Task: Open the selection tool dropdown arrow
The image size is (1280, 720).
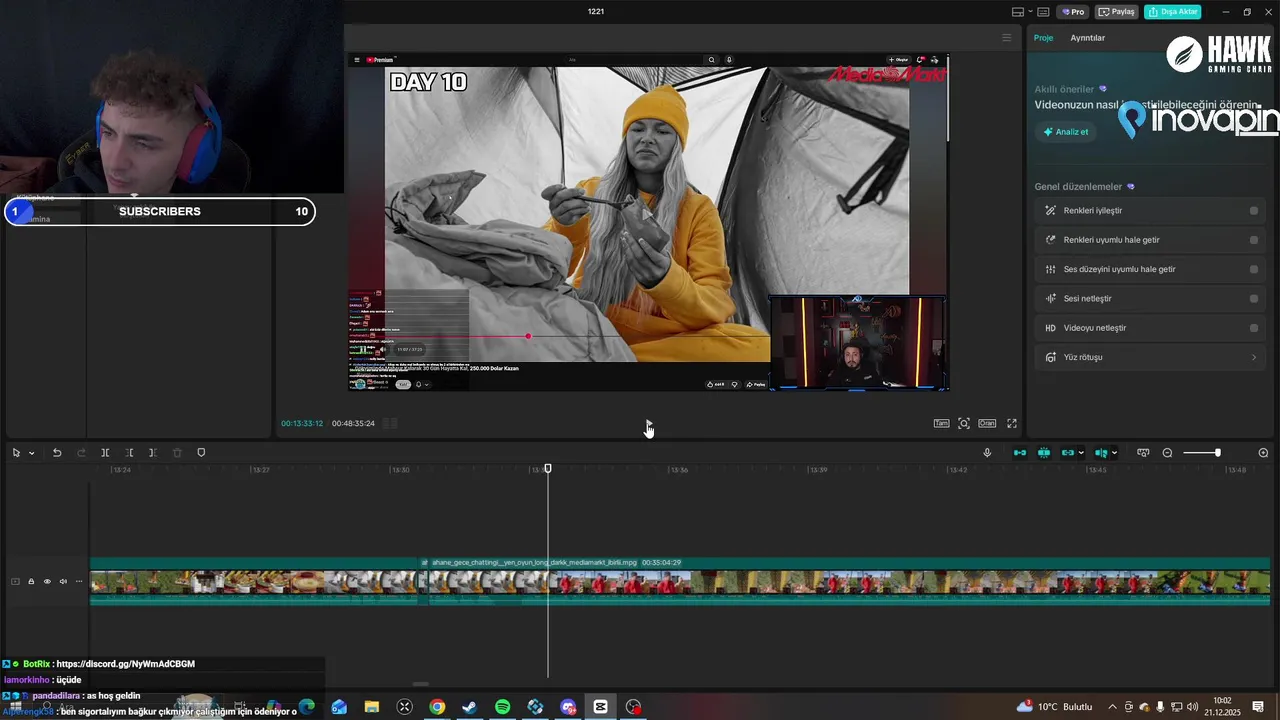Action: pyautogui.click(x=31, y=453)
